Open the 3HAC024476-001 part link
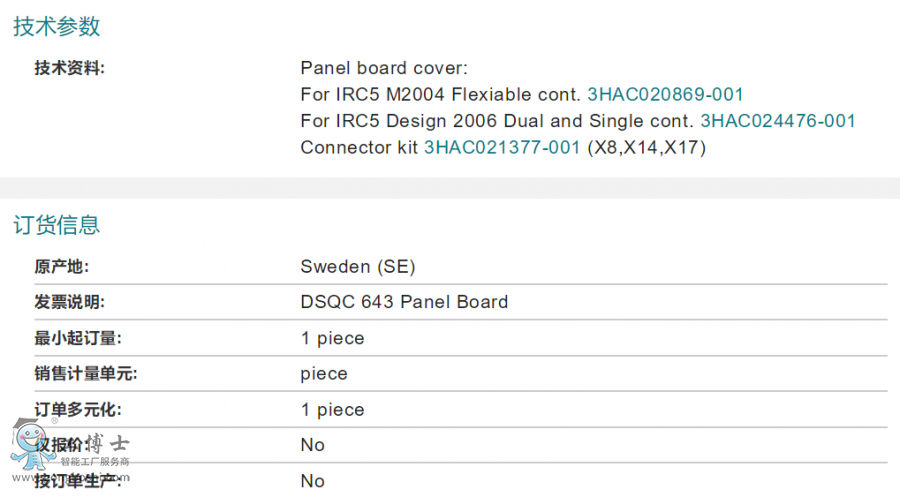This screenshot has width=900, height=497. pos(778,121)
